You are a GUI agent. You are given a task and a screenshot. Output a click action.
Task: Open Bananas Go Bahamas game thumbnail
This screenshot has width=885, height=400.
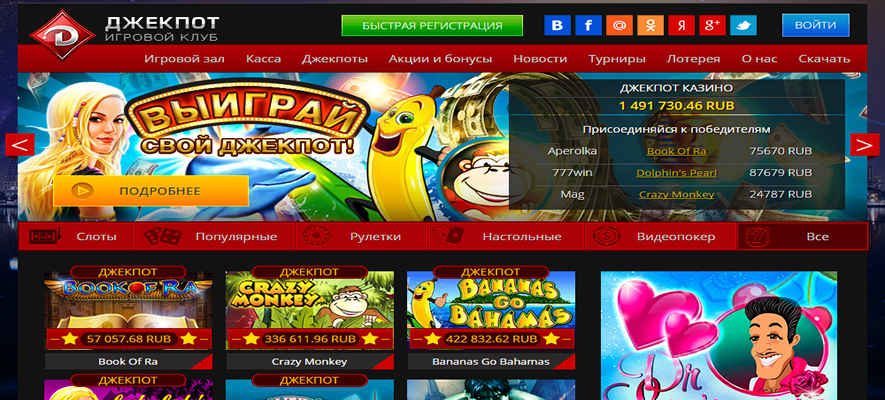pyautogui.click(x=491, y=310)
